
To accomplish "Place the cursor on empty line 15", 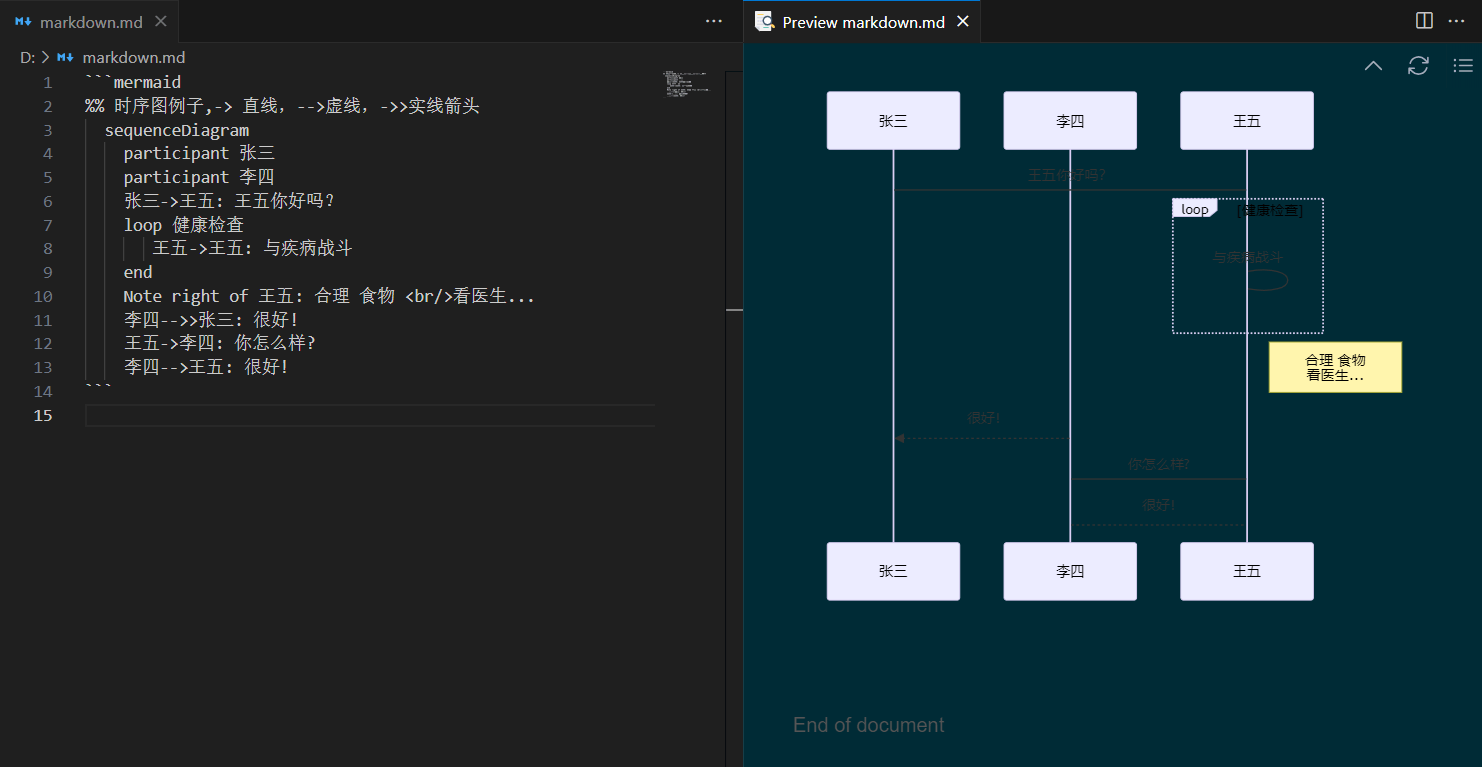I will pyautogui.click(x=370, y=415).
